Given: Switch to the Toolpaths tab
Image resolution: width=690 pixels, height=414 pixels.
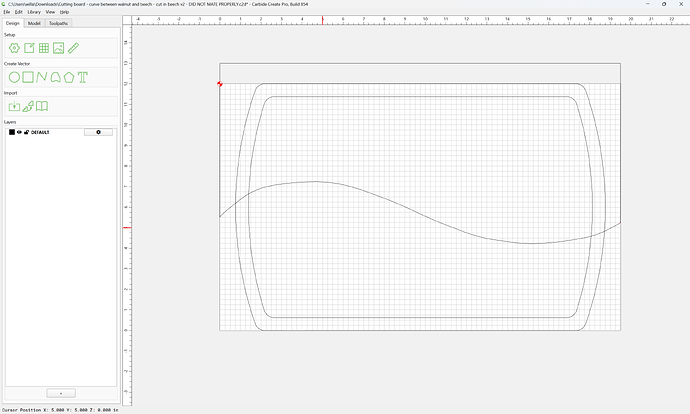Looking at the screenshot, I should tap(59, 23).
